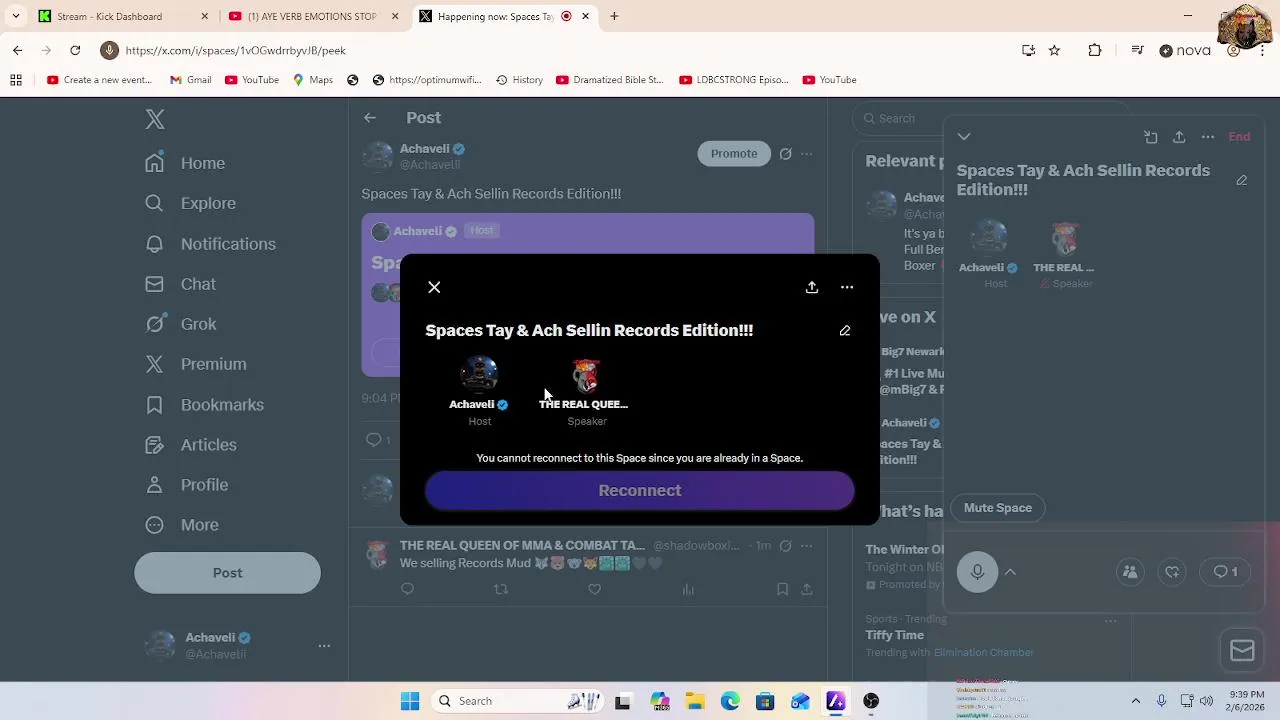Switch to the AYE VERB EMOTIONS YouTube tab
Screen dimensions: 1280x720
(312, 16)
